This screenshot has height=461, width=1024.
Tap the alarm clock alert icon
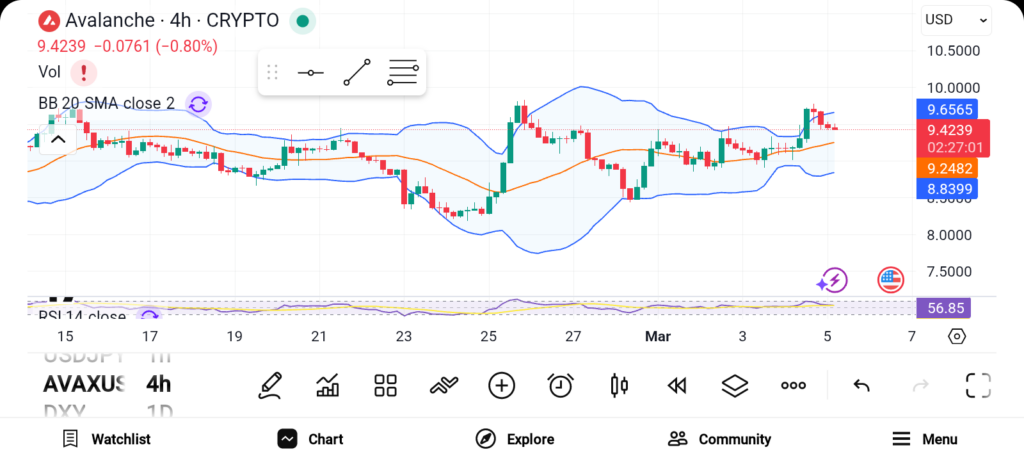(x=560, y=385)
